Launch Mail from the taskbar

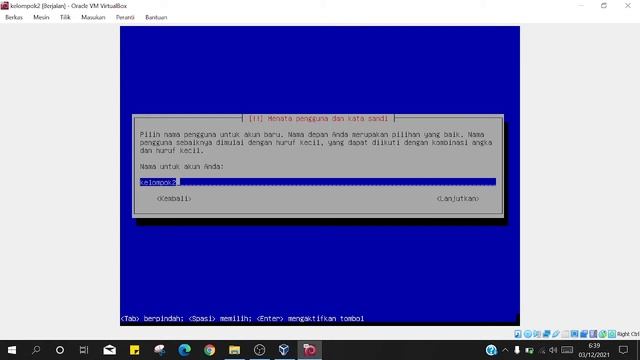(x=109, y=350)
